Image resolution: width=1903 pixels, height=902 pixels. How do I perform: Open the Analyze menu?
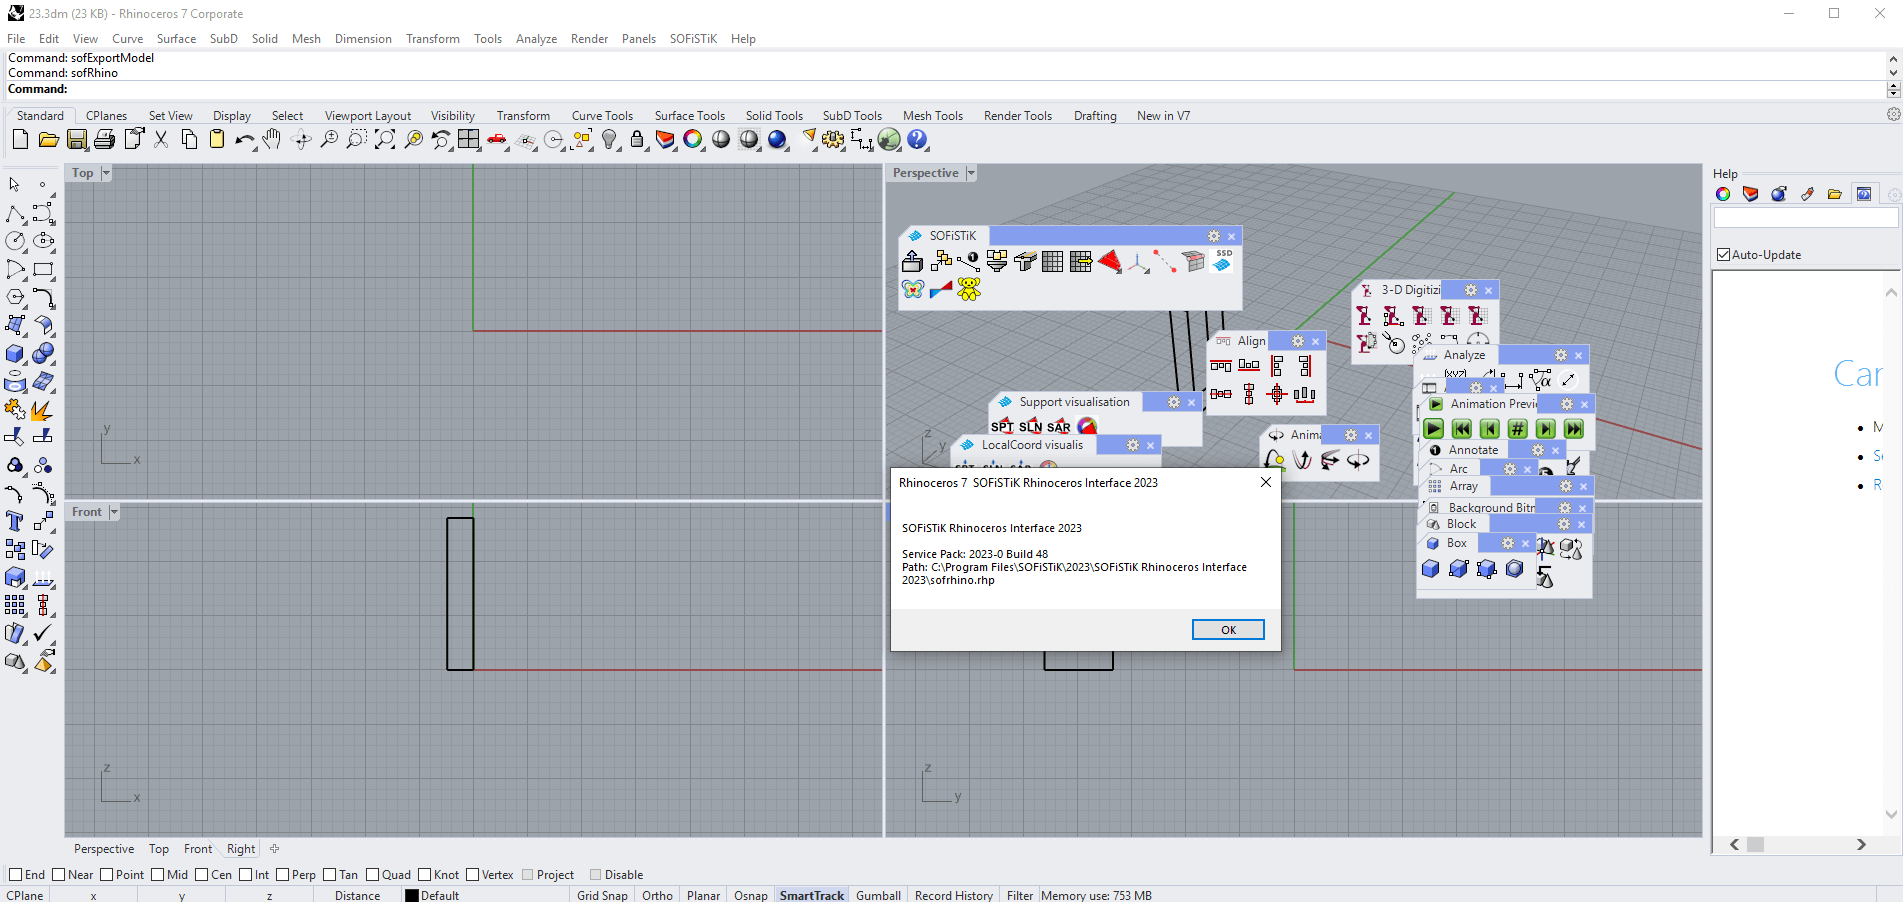point(536,39)
